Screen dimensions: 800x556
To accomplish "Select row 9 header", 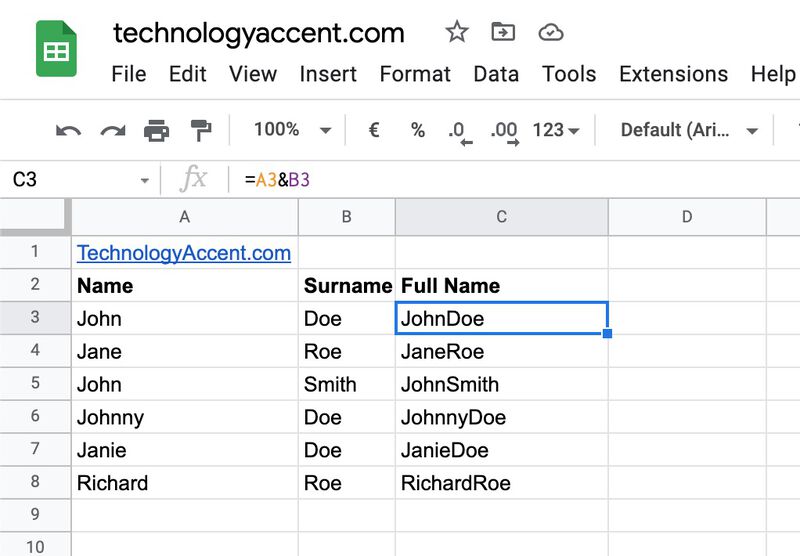I will [x=35, y=514].
